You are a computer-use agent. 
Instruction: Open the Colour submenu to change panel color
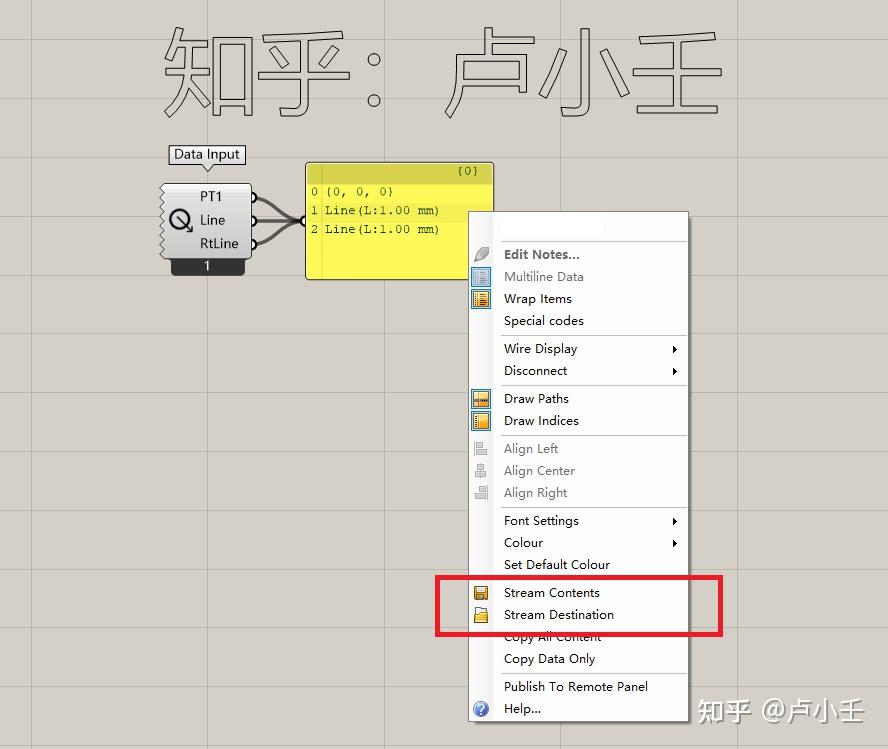pos(522,542)
